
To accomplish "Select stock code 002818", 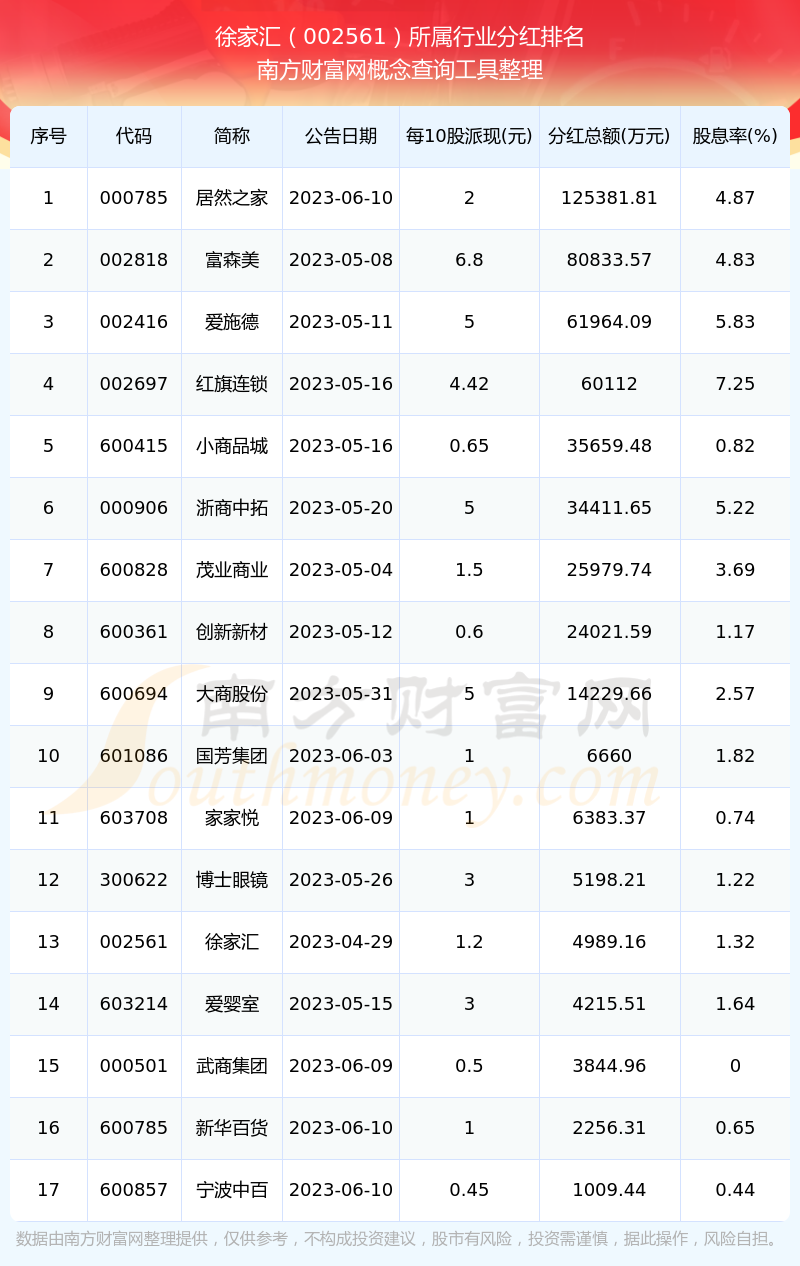I will click(134, 260).
